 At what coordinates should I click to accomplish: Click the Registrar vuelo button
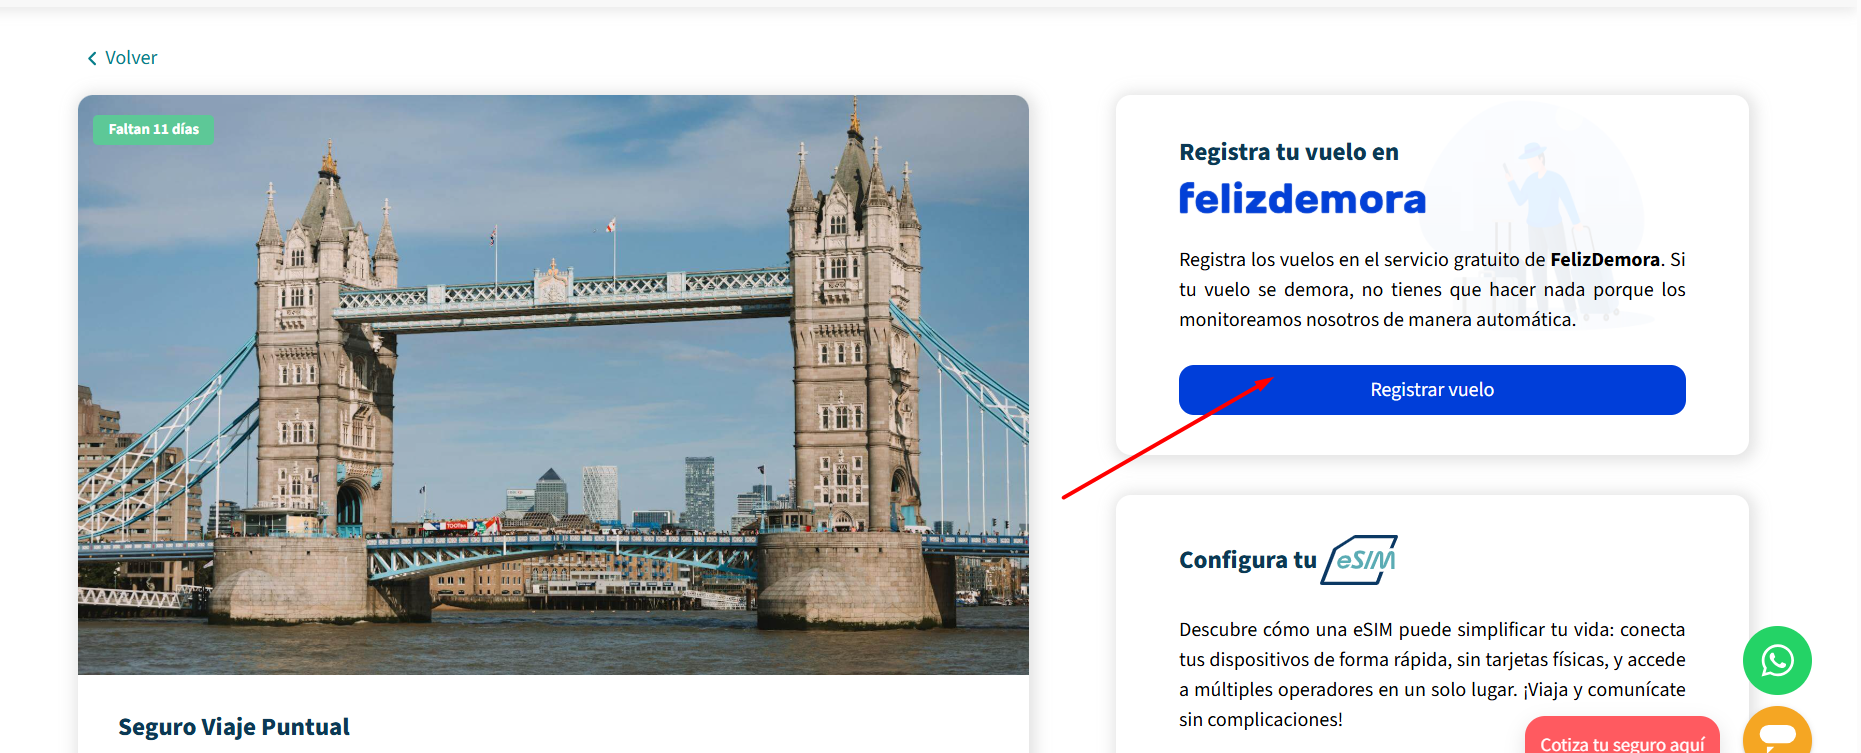pyautogui.click(x=1432, y=390)
